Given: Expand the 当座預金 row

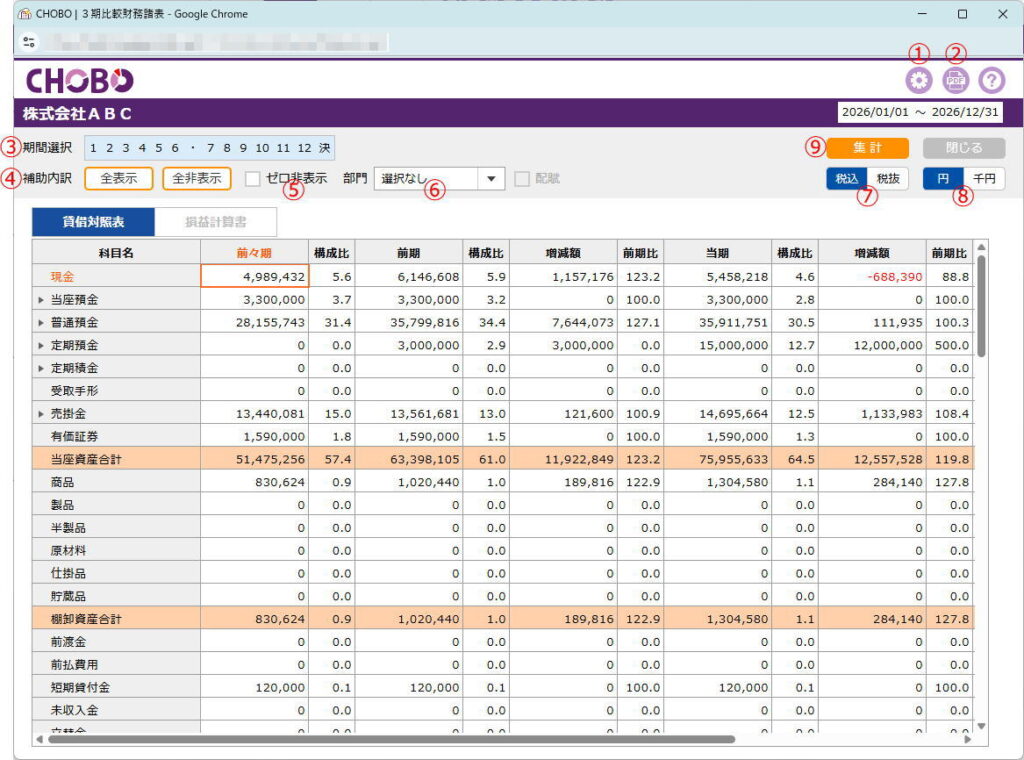Looking at the screenshot, I should point(41,299).
